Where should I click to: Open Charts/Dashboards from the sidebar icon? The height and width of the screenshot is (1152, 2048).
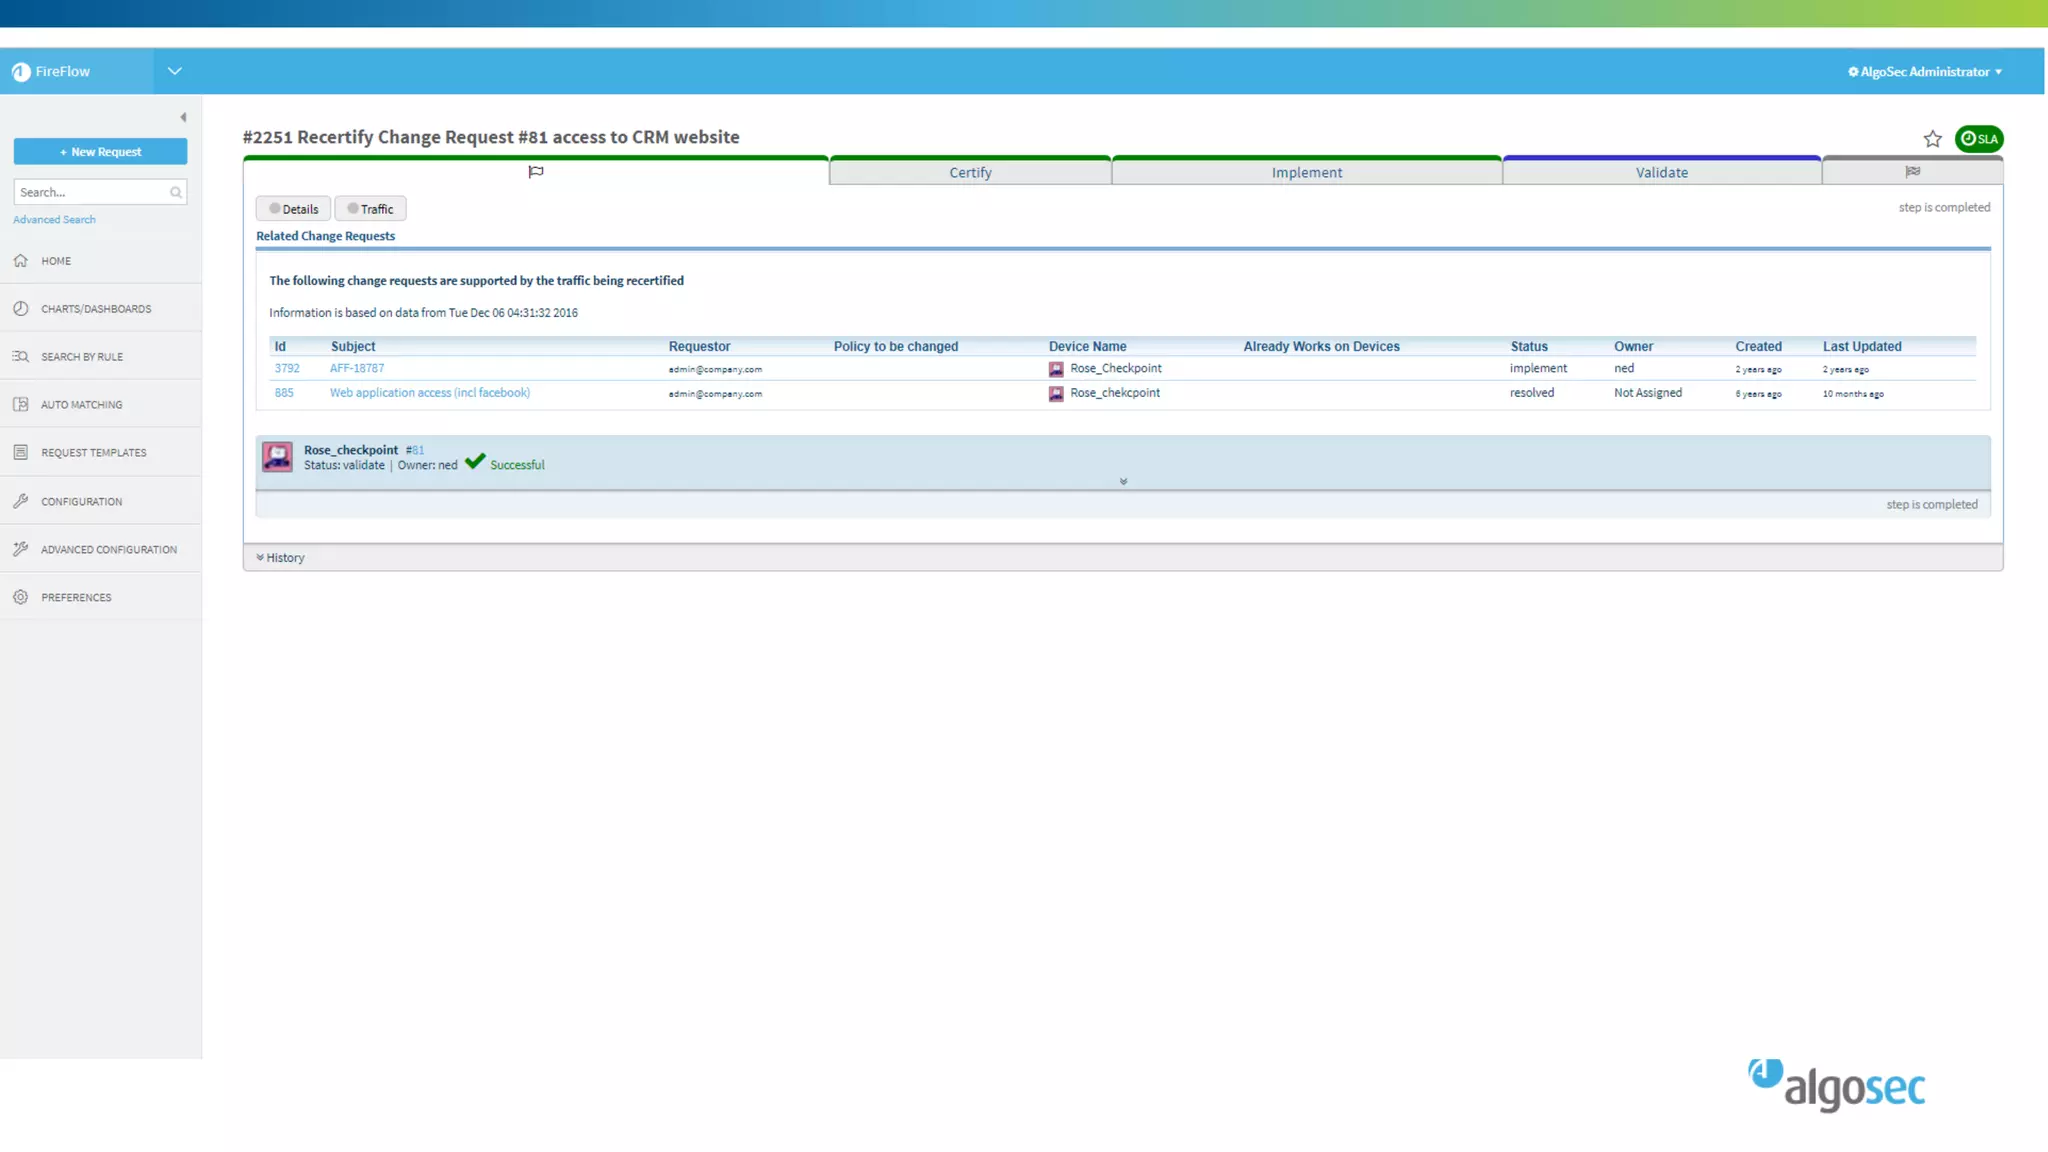[x=21, y=309]
